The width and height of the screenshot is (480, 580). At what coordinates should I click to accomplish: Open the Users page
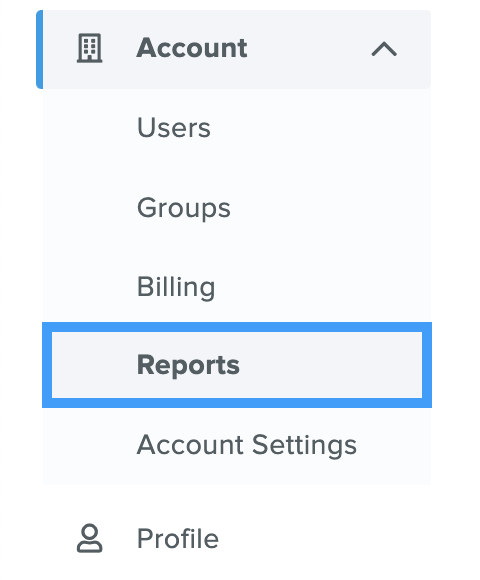coord(174,128)
